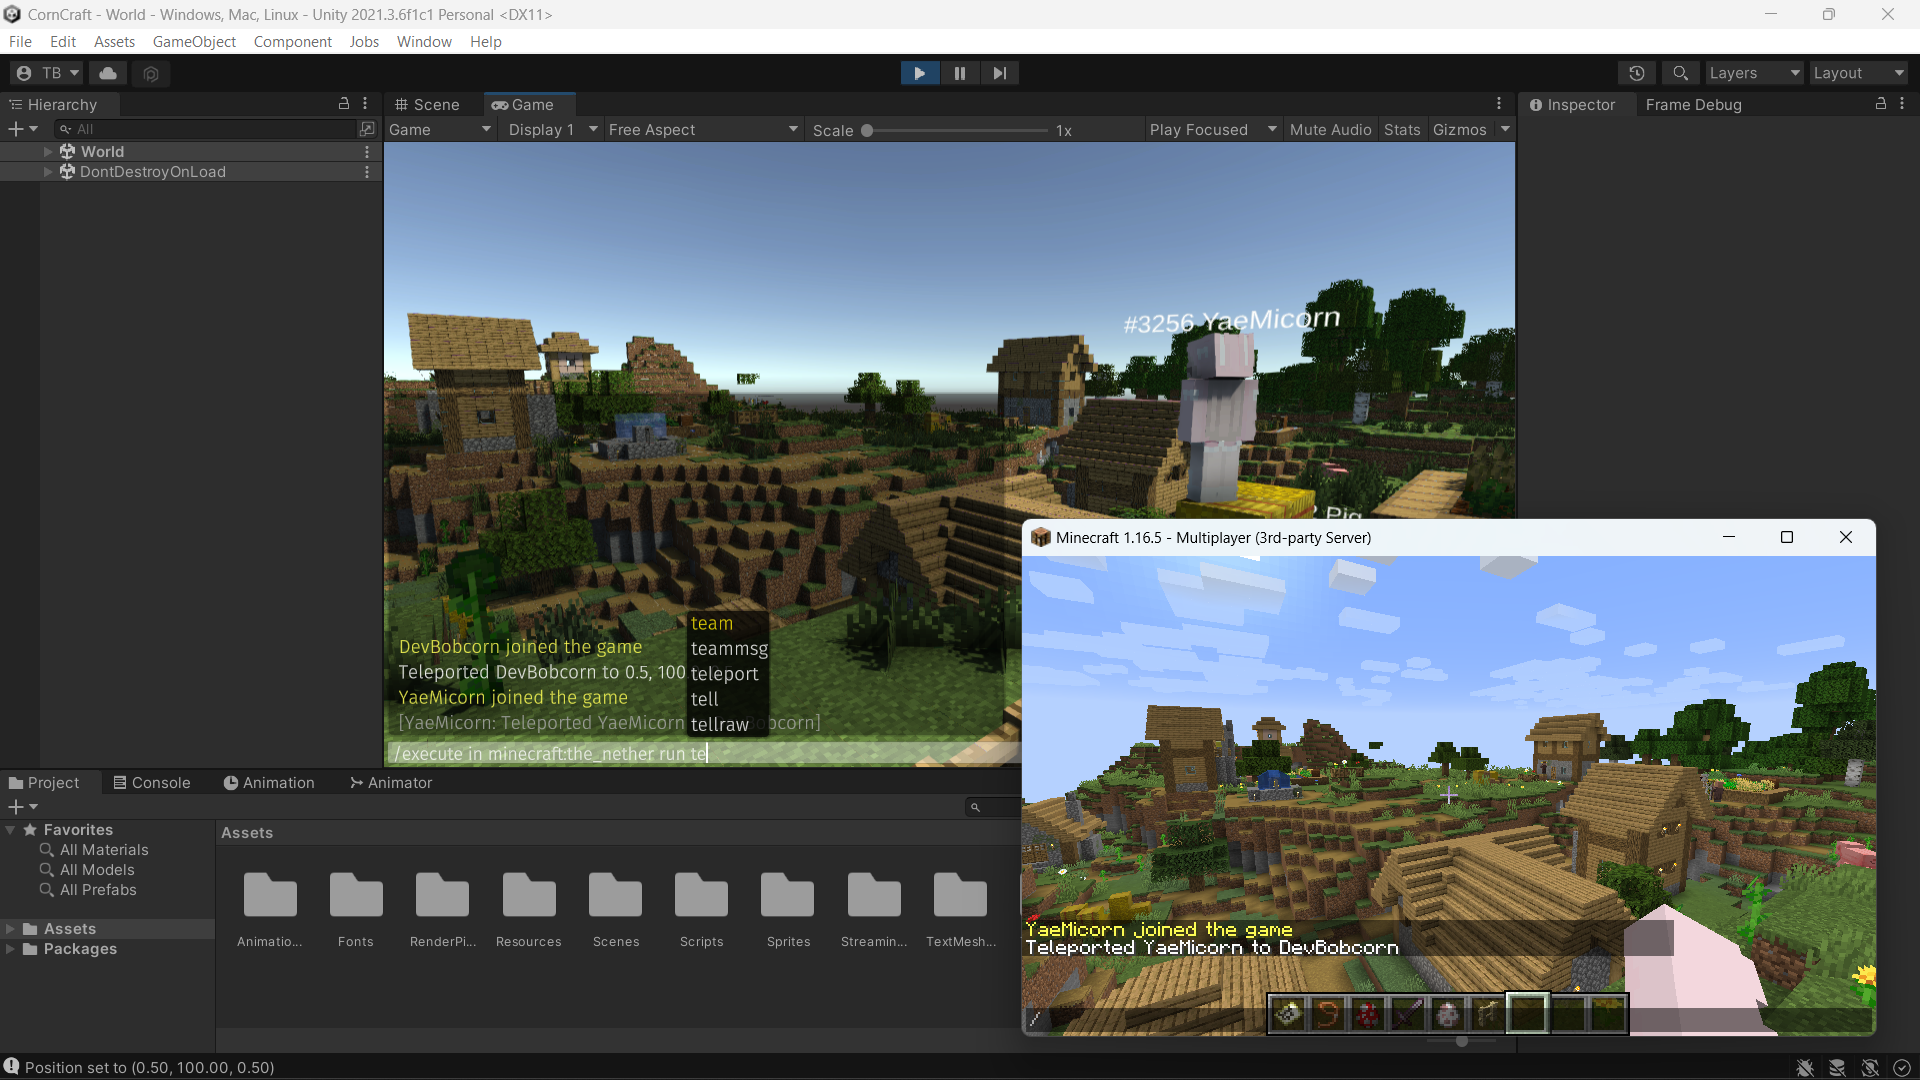Screen dimensions: 1920x1080
Task: Click the Step frame button
Action: (x=999, y=73)
